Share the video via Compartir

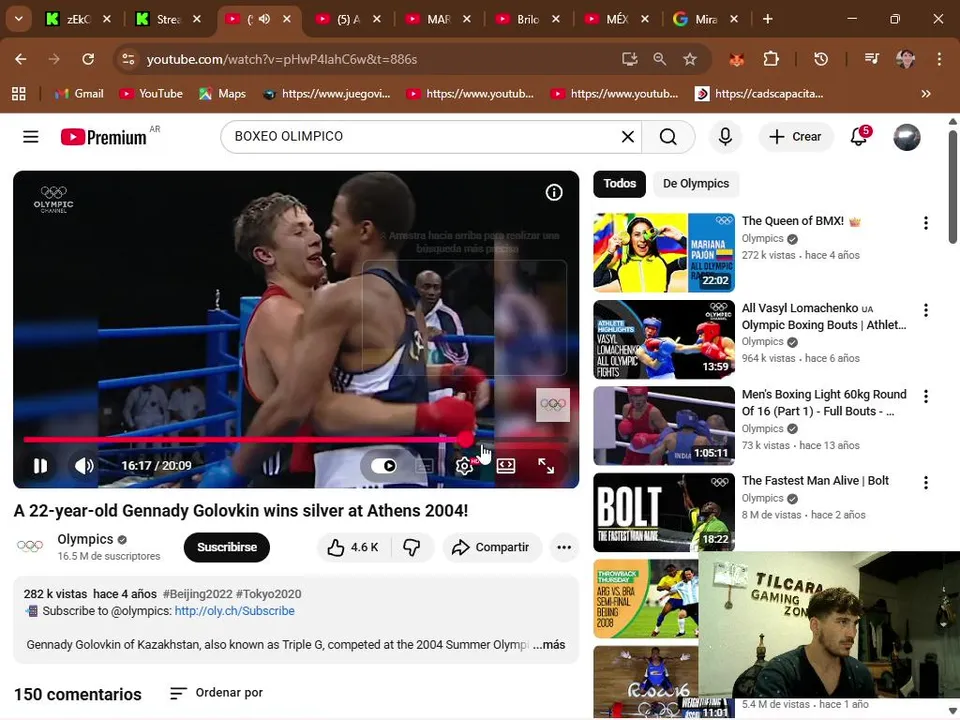pos(490,547)
